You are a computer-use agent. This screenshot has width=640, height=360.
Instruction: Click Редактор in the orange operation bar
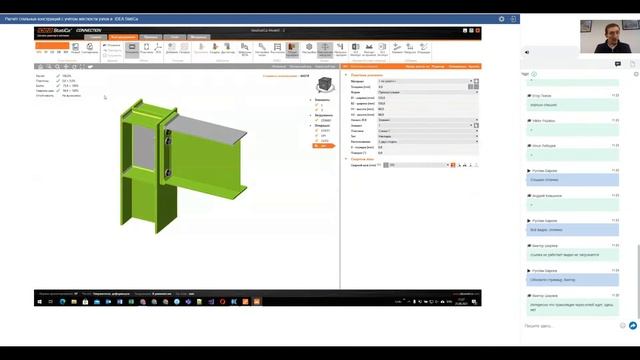[438, 67]
